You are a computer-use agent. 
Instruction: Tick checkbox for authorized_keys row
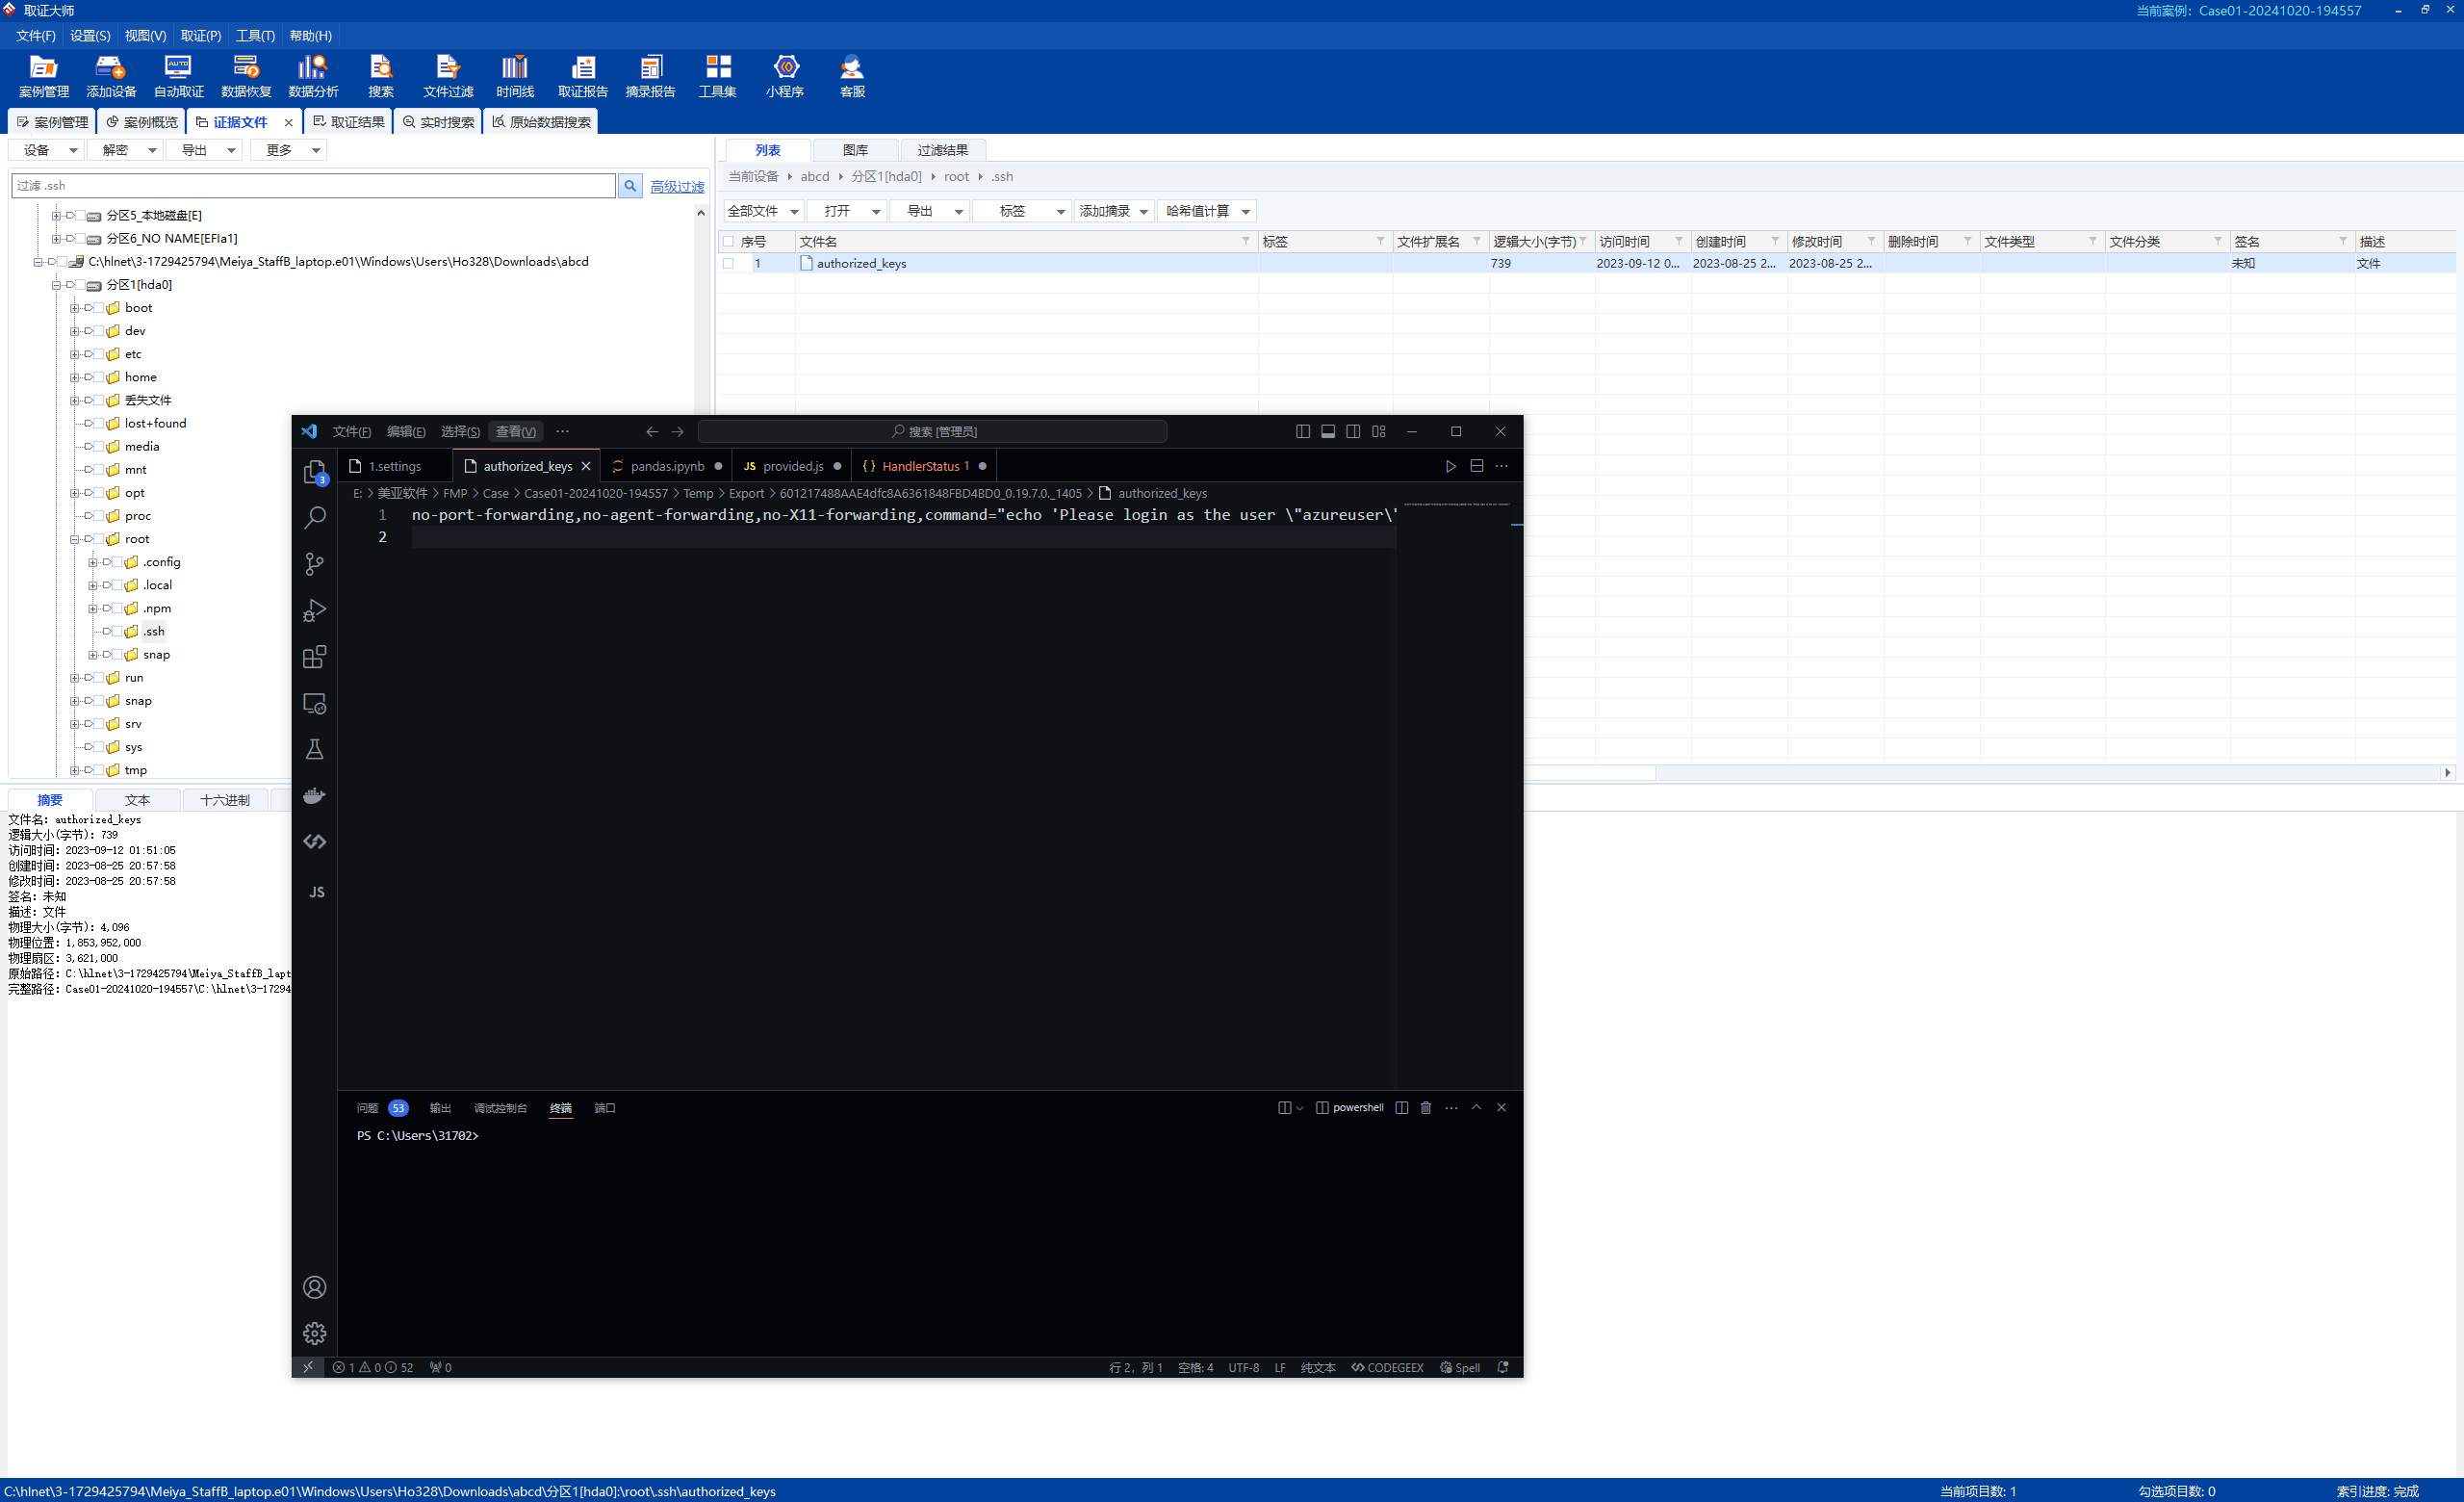[728, 264]
